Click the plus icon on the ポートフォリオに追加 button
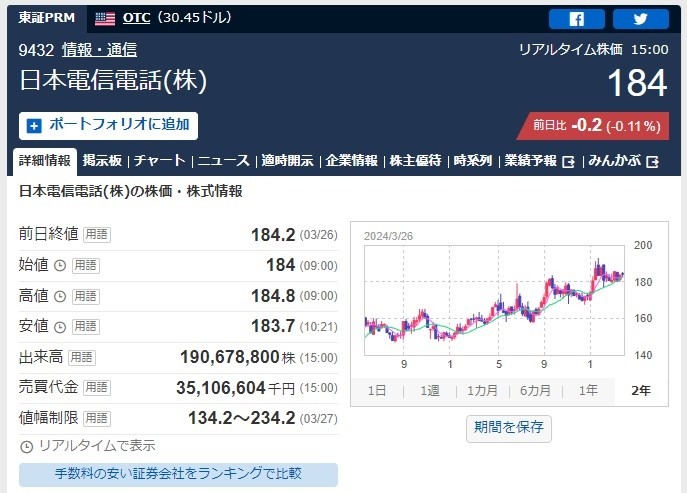 tap(34, 126)
